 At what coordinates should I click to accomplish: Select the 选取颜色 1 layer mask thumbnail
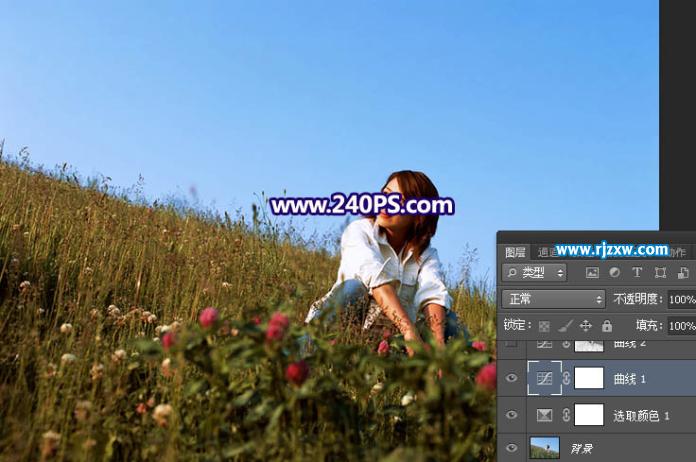pyautogui.click(x=589, y=415)
